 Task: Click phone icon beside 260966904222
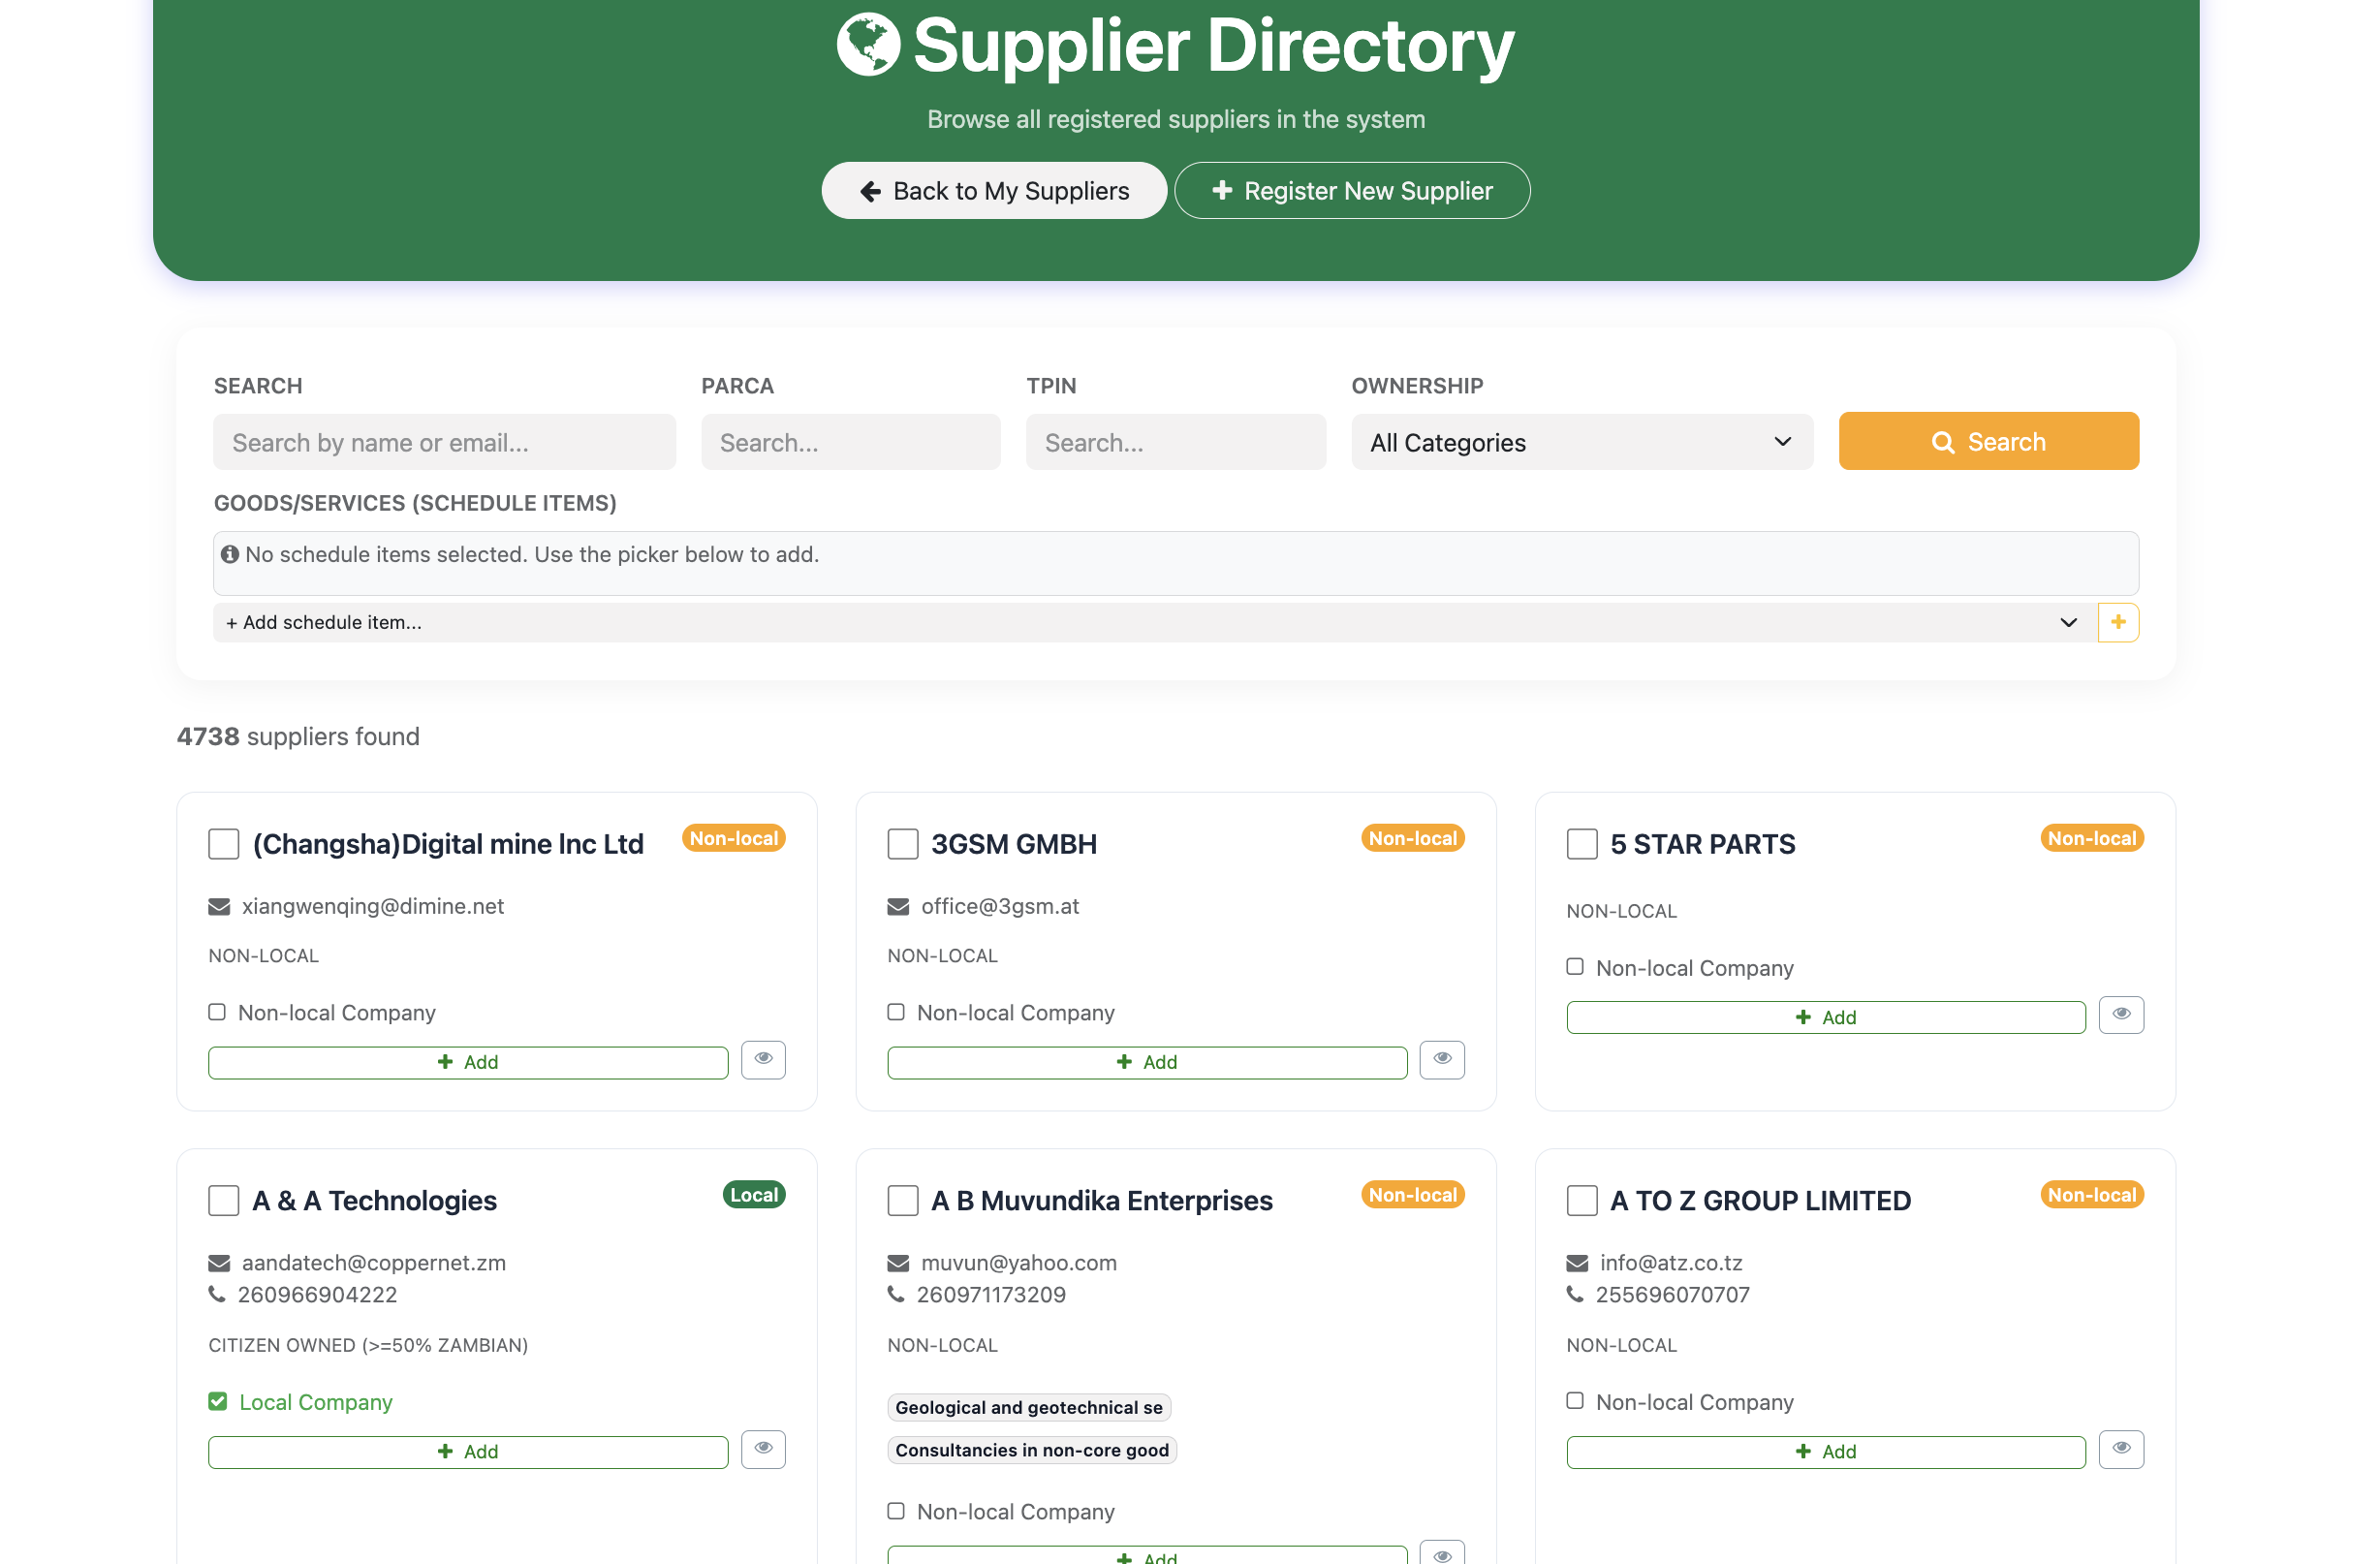click(x=217, y=1294)
